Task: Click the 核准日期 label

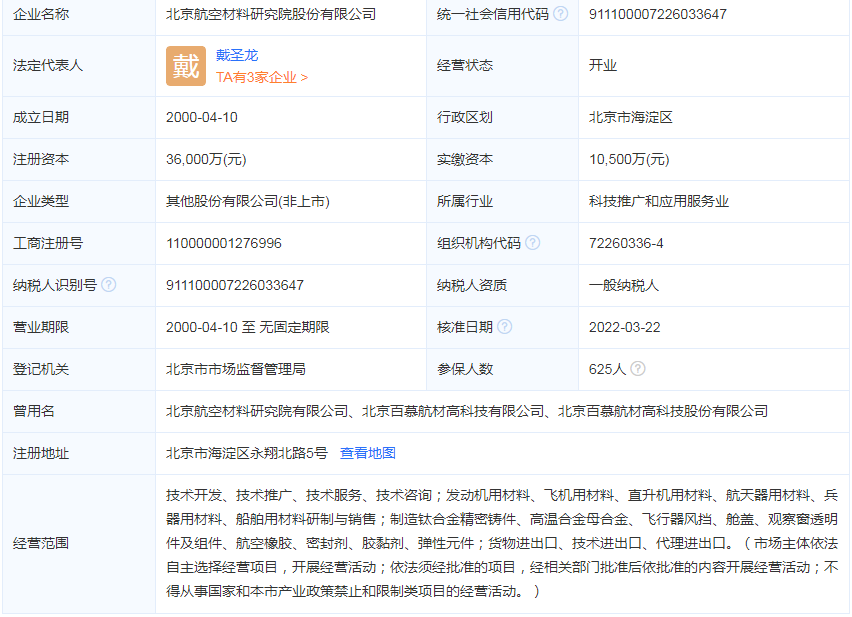Action: pyautogui.click(x=465, y=328)
